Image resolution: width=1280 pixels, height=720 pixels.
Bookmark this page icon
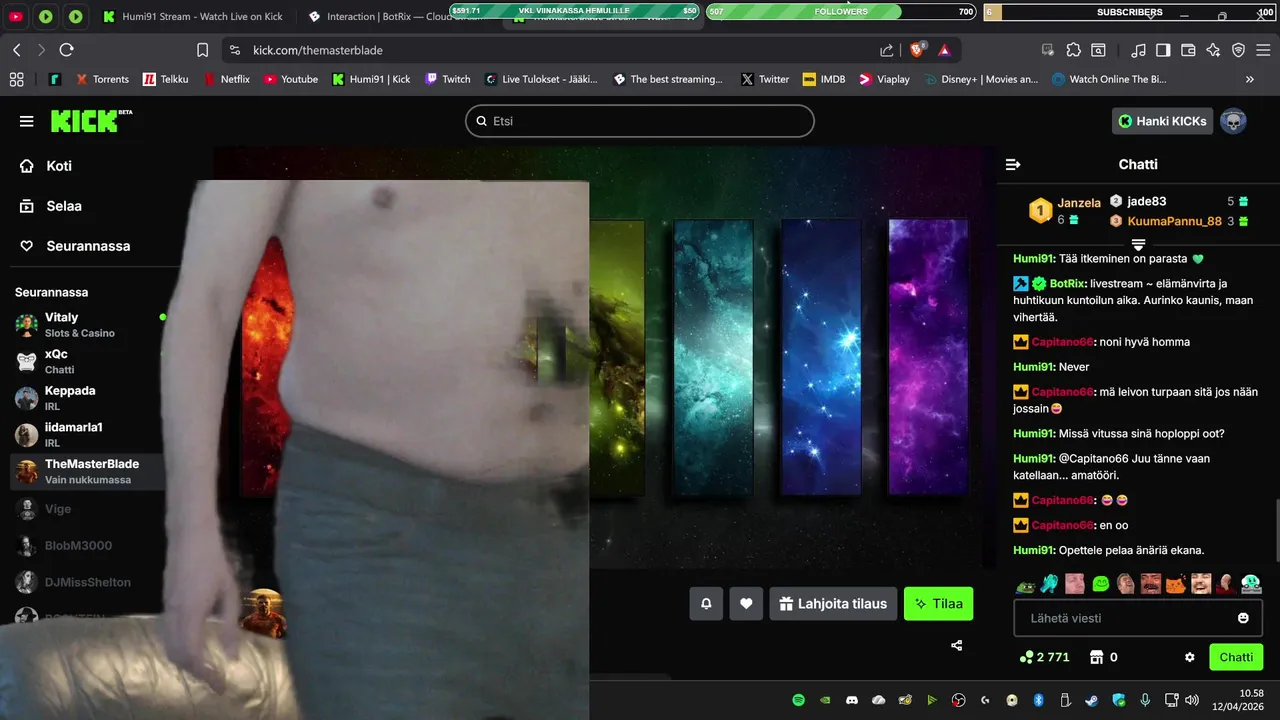coord(203,50)
